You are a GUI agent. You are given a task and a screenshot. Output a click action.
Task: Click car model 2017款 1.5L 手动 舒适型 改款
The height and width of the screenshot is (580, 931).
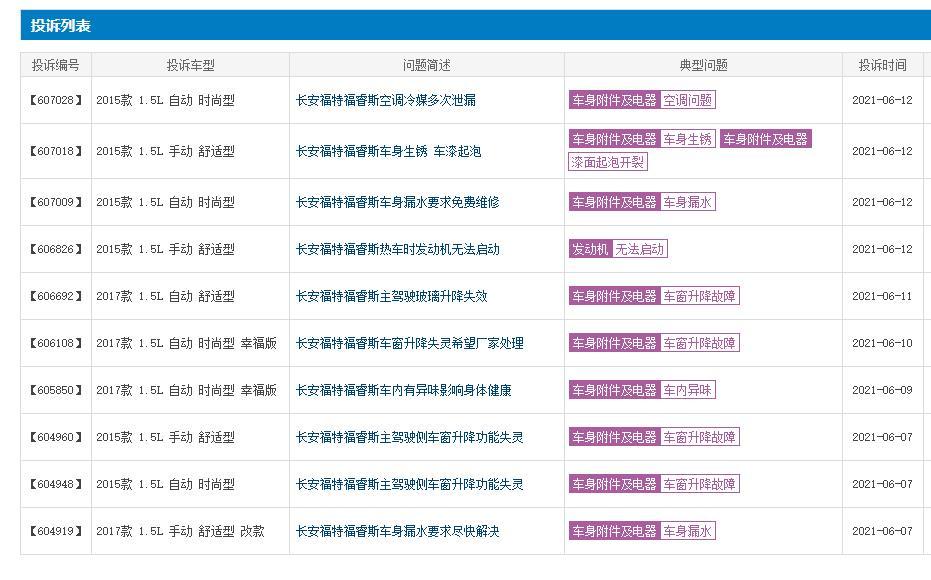pos(180,531)
